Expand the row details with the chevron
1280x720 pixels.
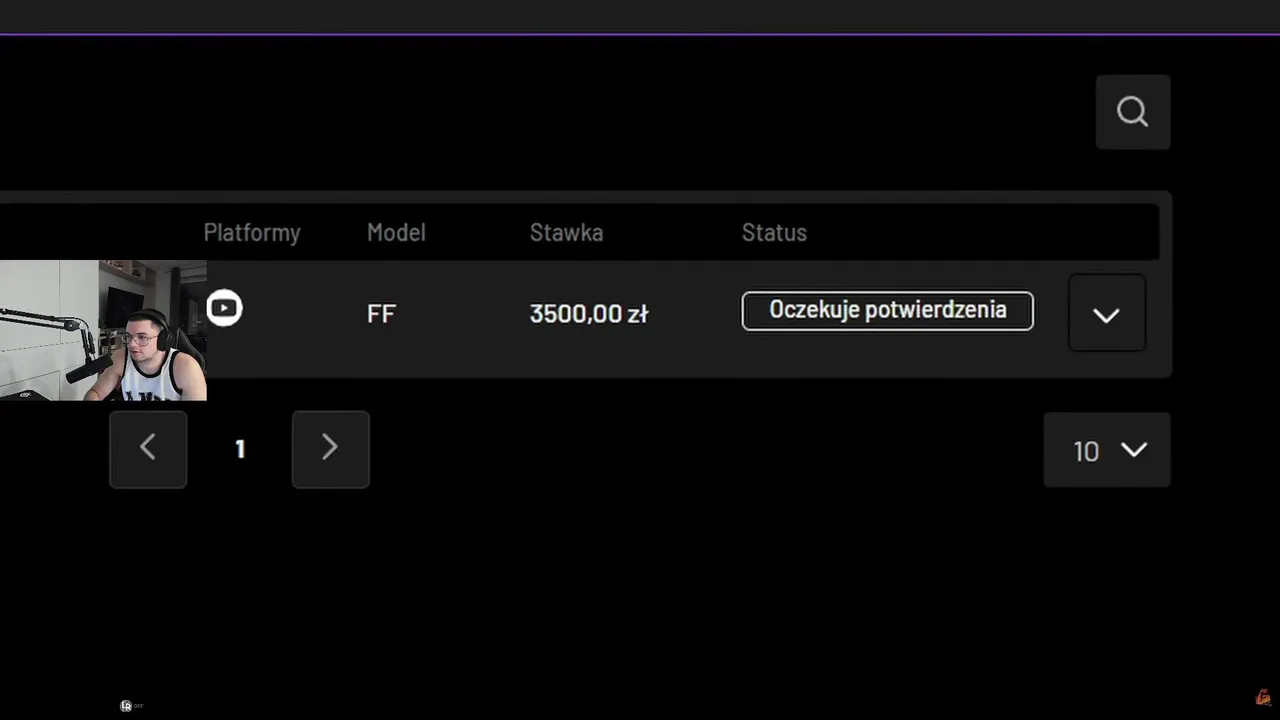pyautogui.click(x=1106, y=315)
